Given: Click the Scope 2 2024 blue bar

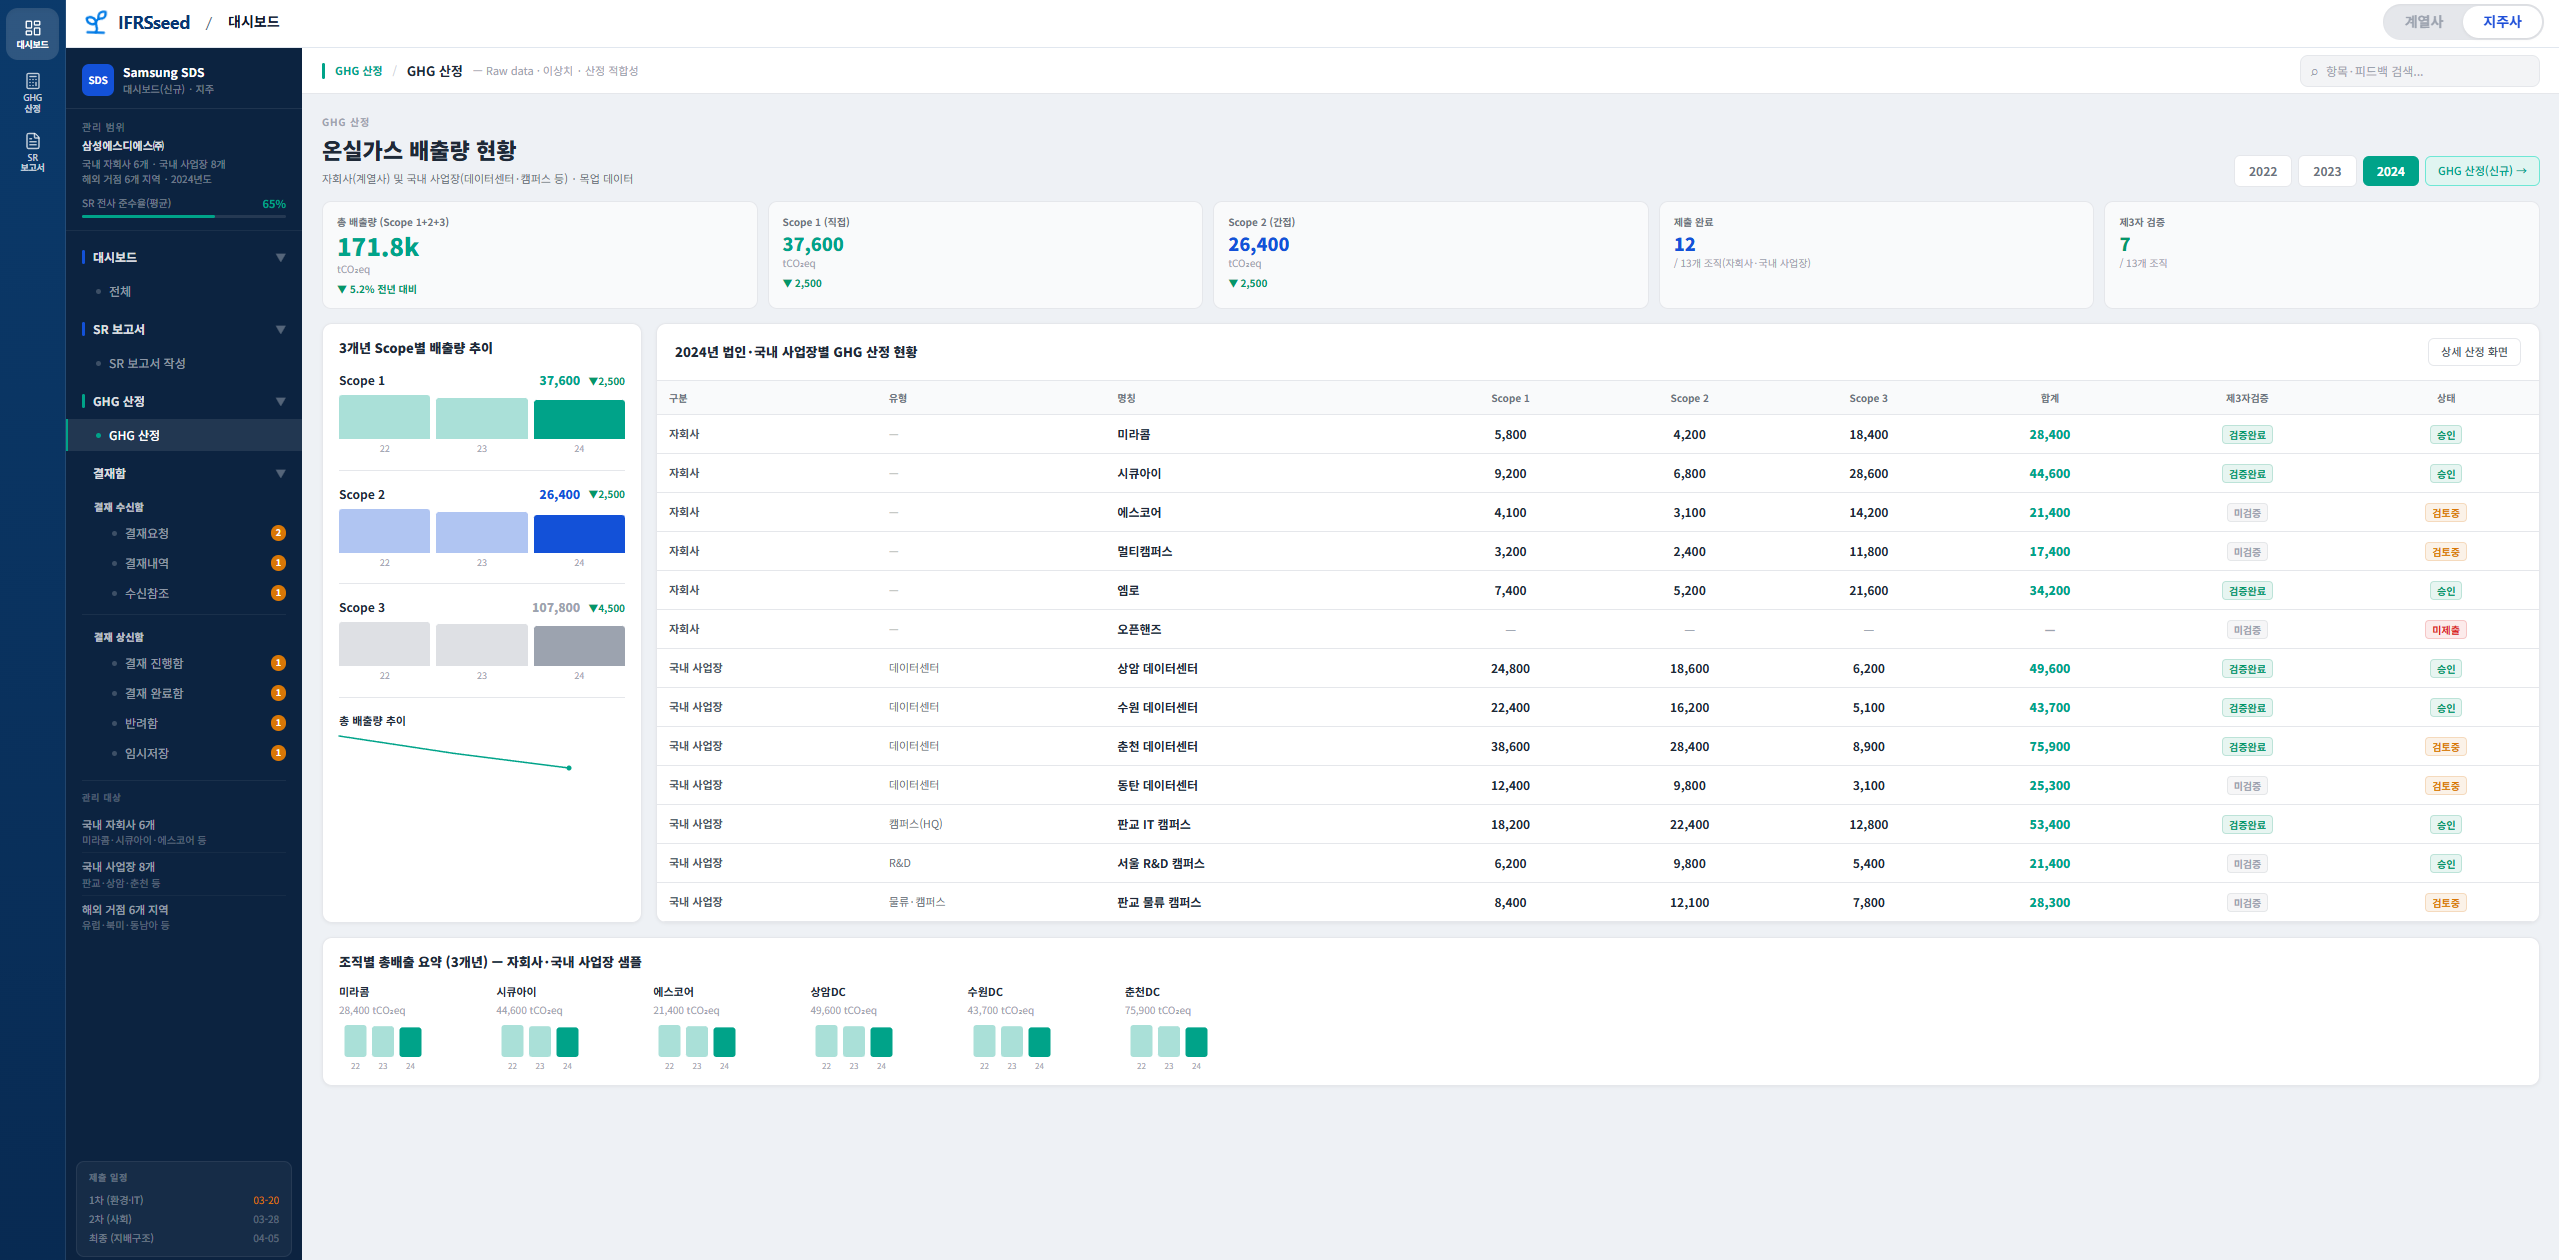Looking at the screenshot, I should pos(579,534).
